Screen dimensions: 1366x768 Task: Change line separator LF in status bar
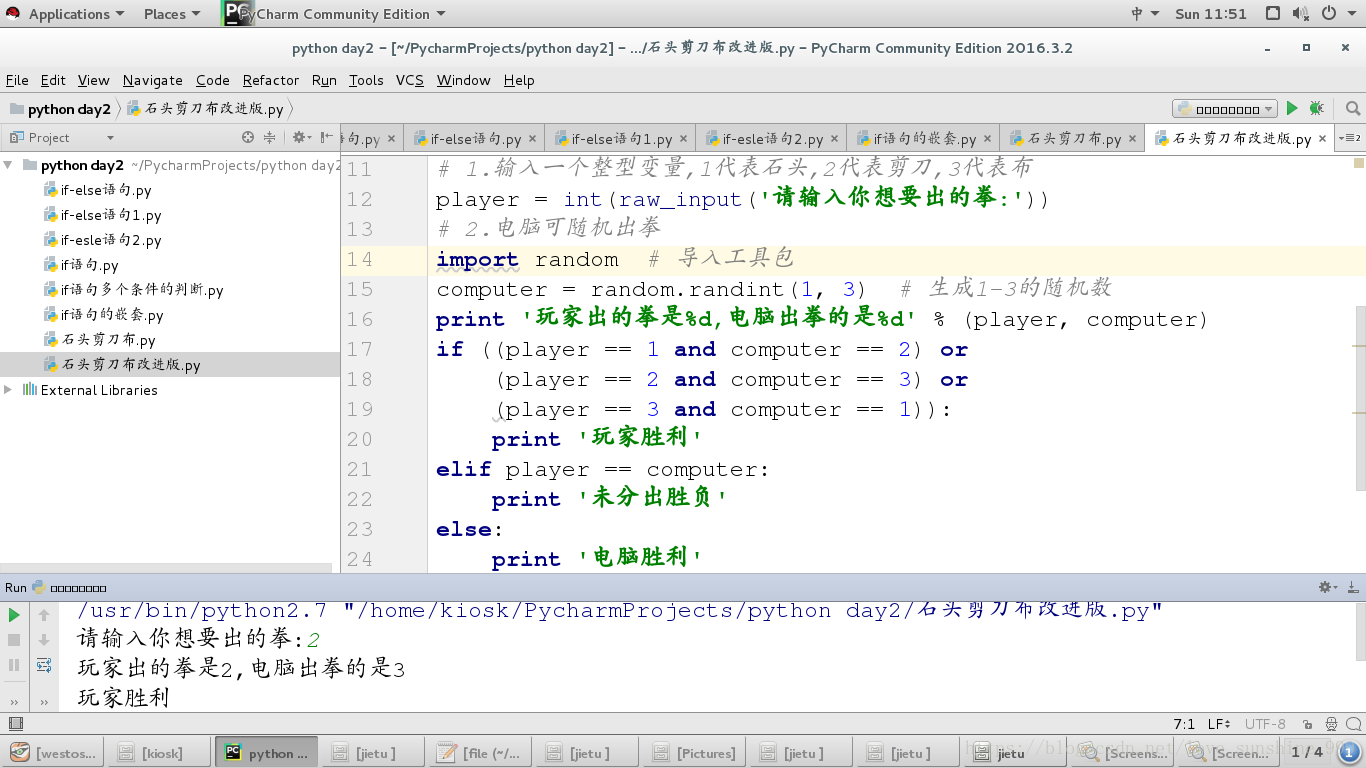[x=1219, y=724]
